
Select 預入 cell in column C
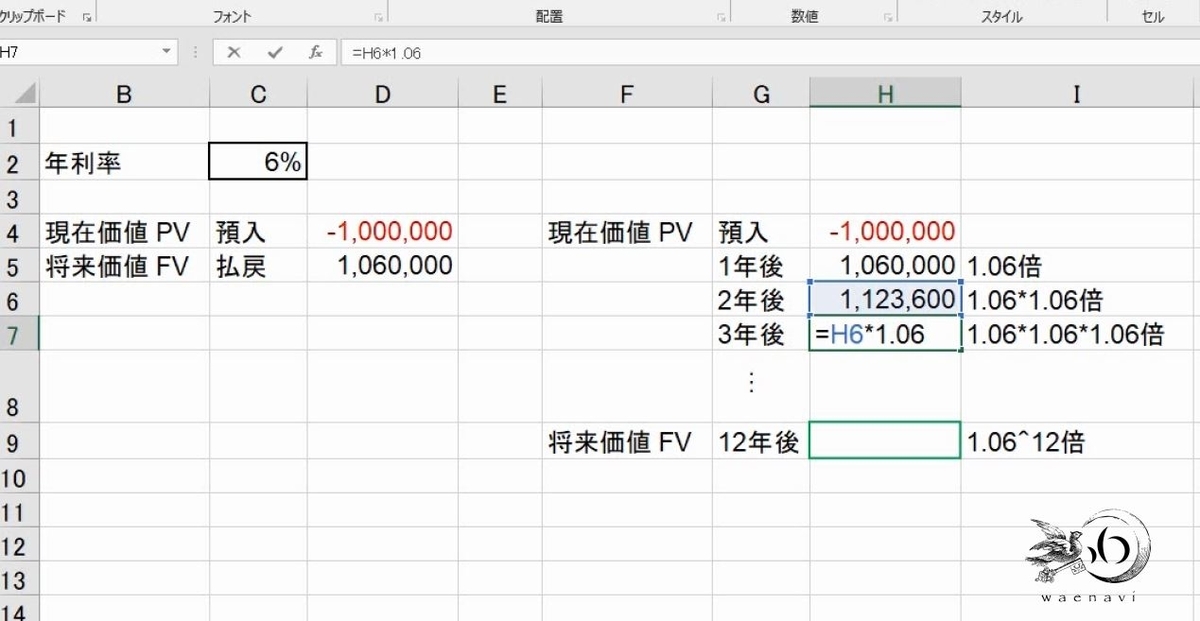258,232
